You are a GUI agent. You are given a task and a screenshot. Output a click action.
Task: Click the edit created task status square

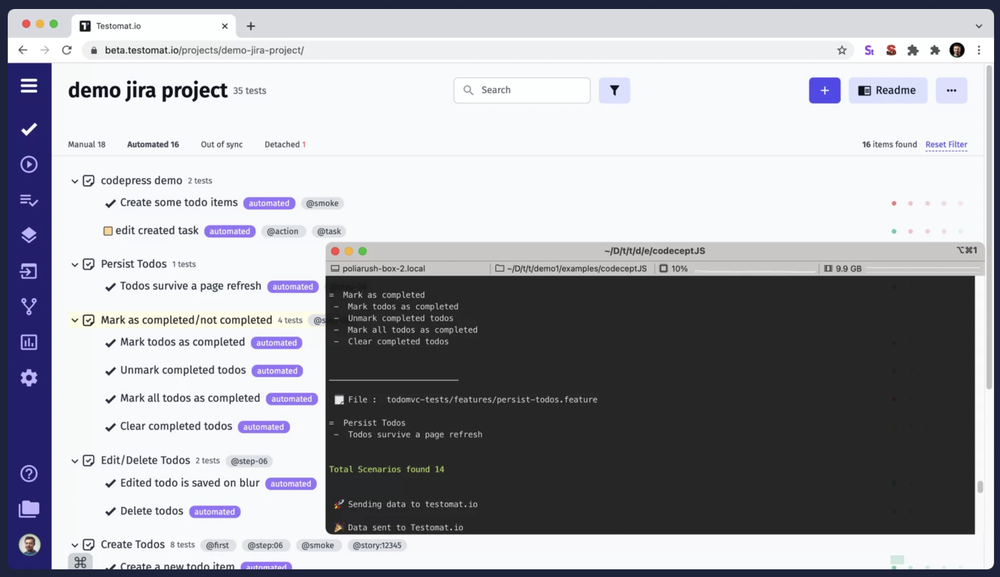click(x=108, y=231)
